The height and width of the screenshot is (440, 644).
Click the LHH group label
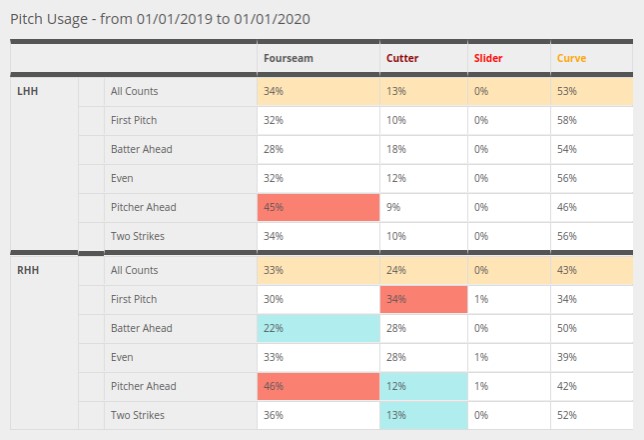click(x=28, y=91)
